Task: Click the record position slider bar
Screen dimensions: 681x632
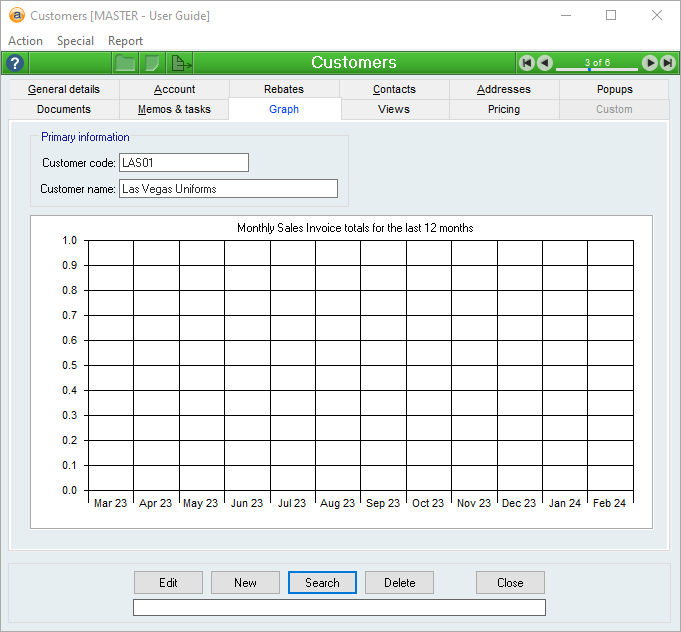Action: [x=597, y=69]
